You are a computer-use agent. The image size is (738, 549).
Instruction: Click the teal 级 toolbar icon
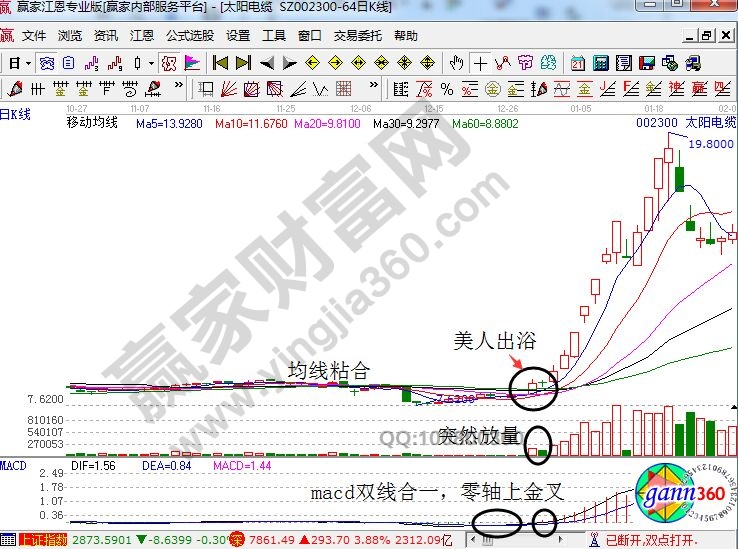click(x=548, y=63)
